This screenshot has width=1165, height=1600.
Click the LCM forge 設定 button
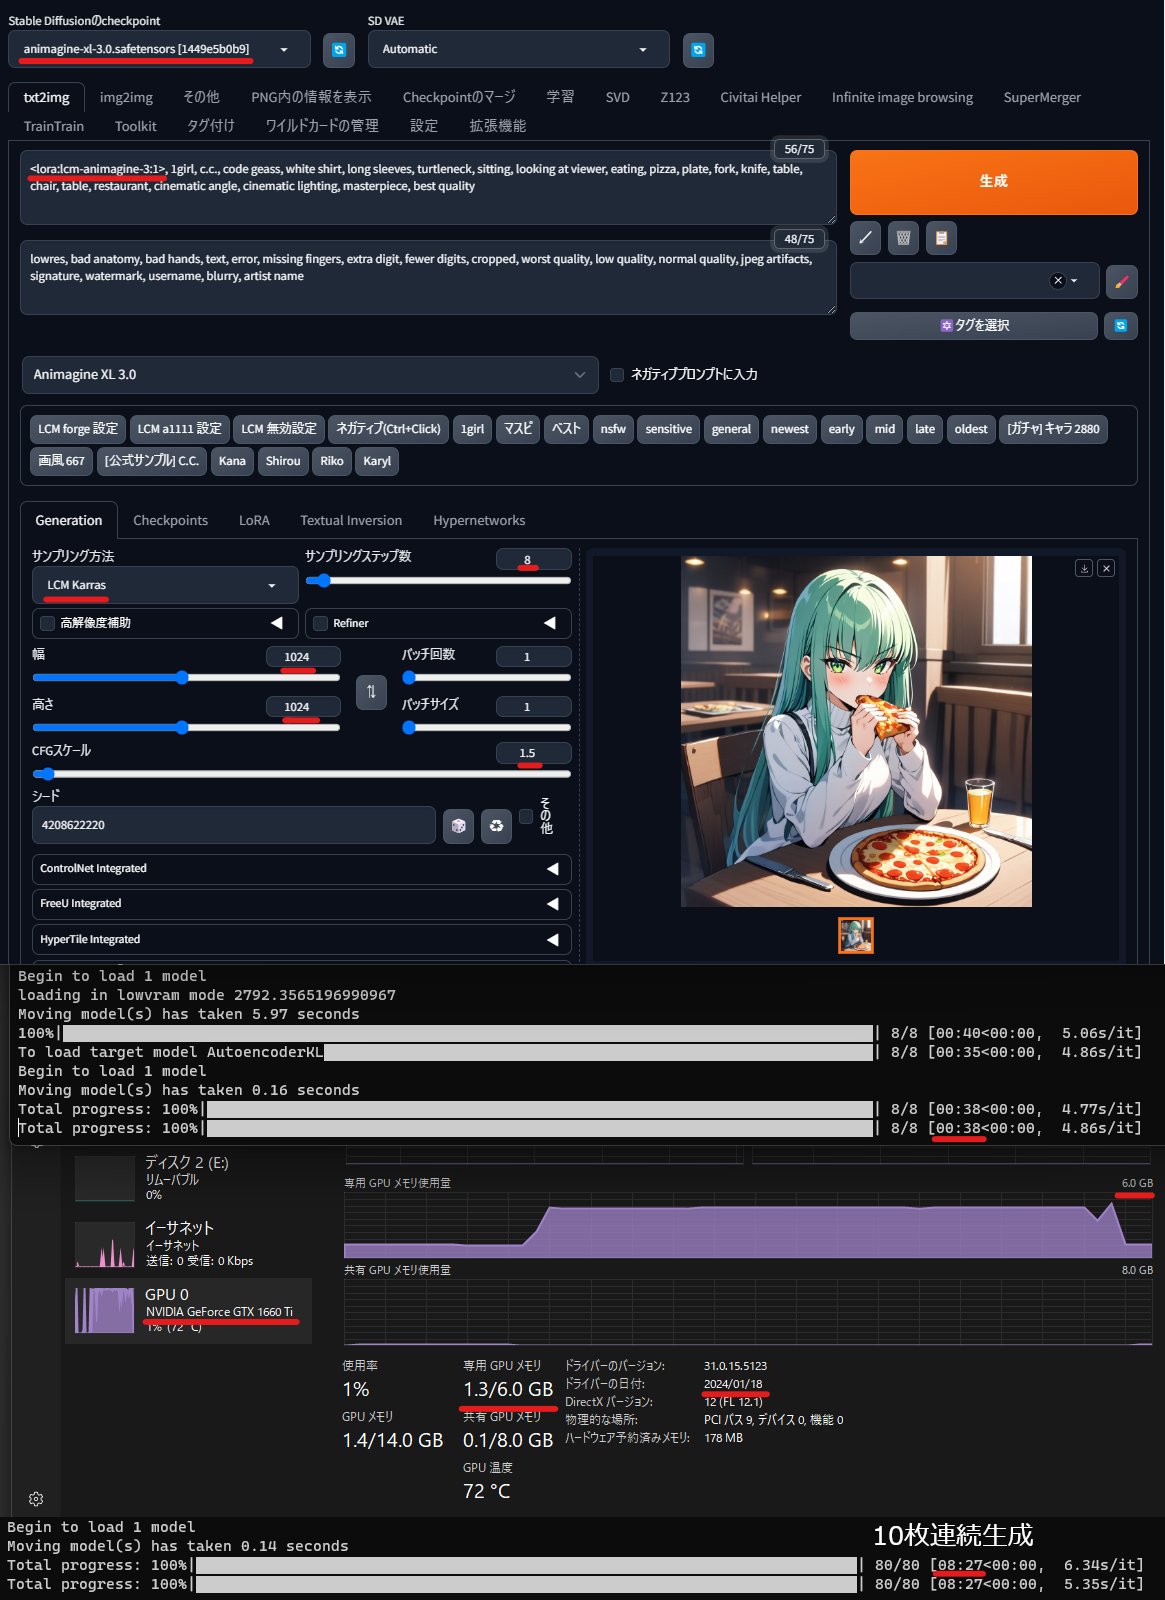pos(78,429)
